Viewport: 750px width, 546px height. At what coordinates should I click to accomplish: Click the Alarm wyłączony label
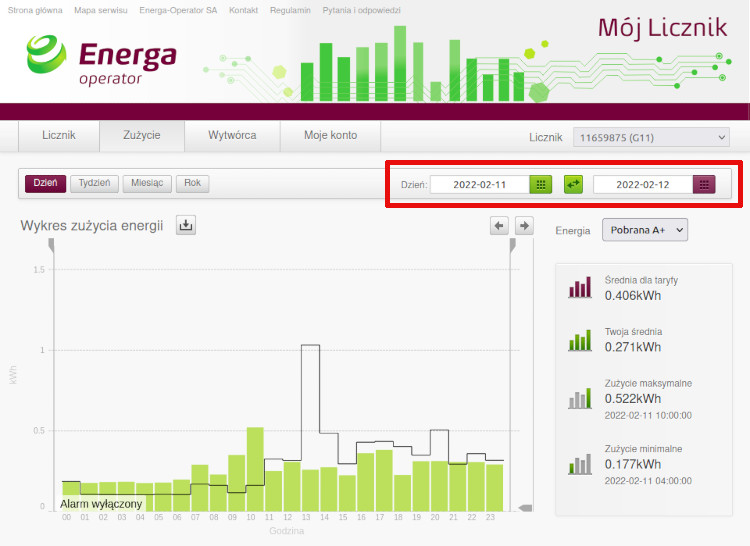point(101,504)
